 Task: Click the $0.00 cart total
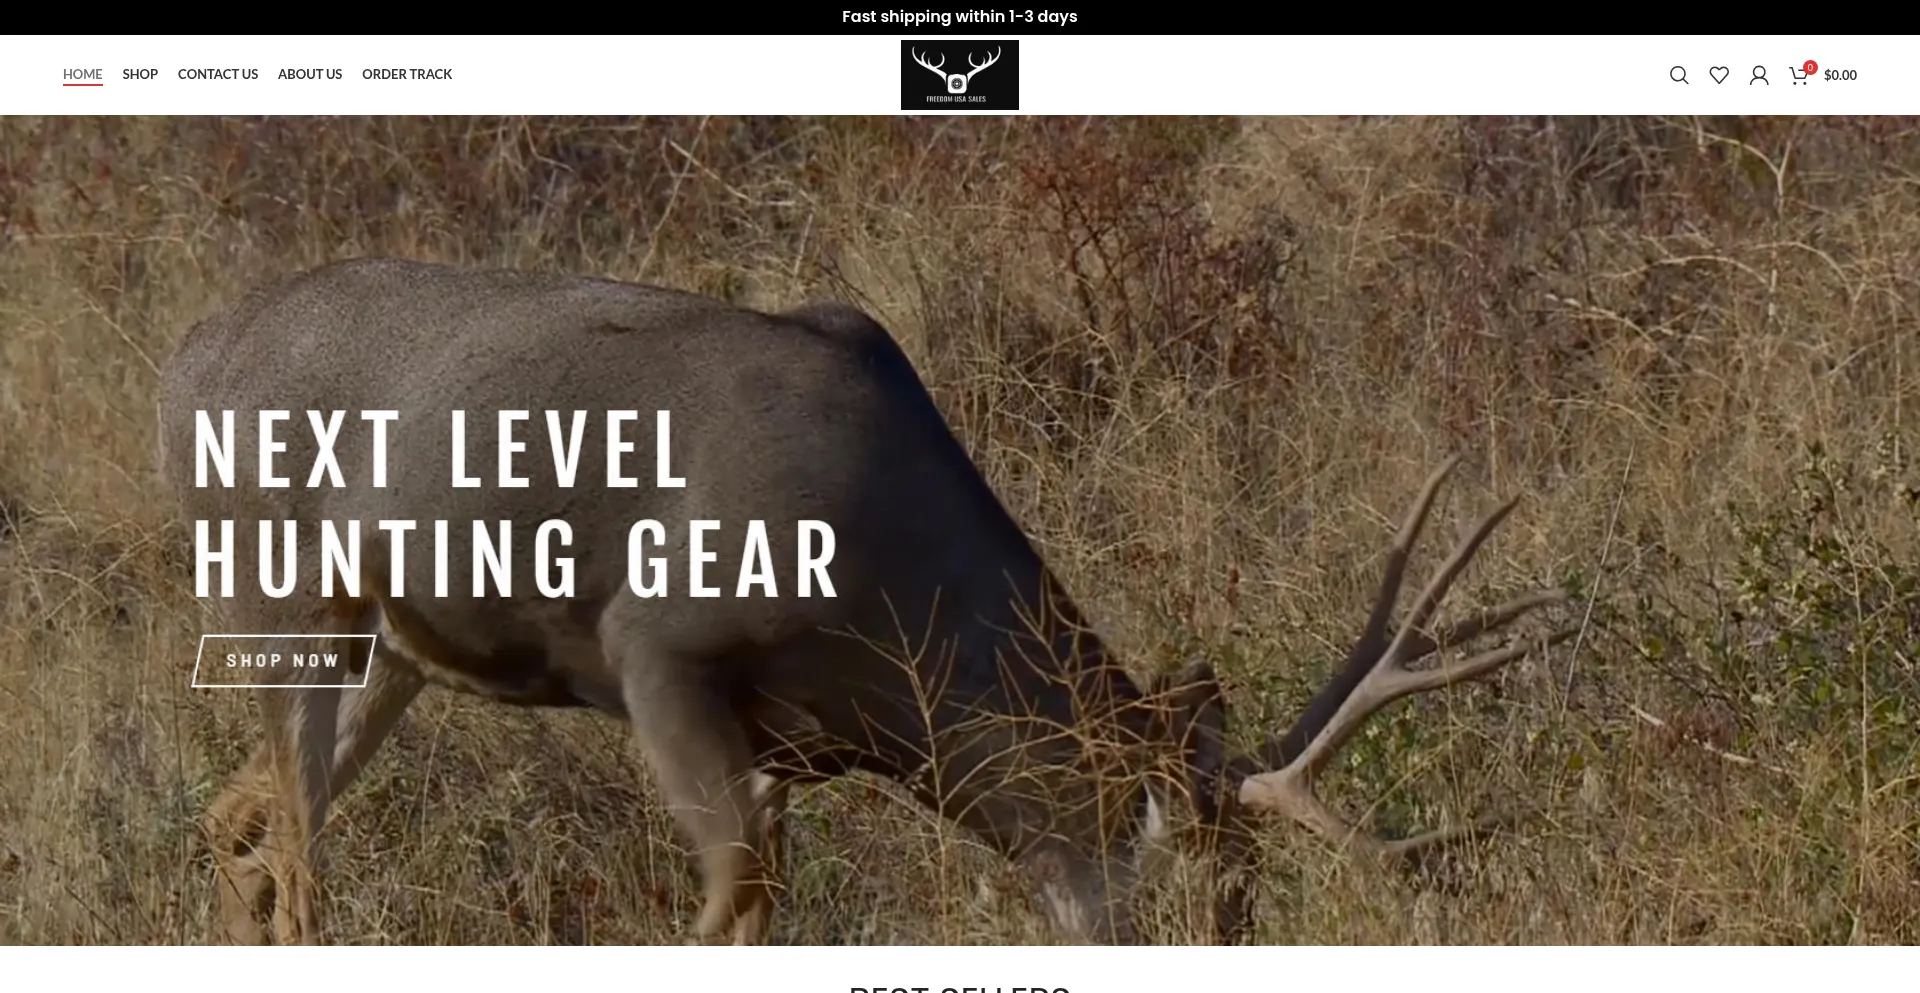1840,75
